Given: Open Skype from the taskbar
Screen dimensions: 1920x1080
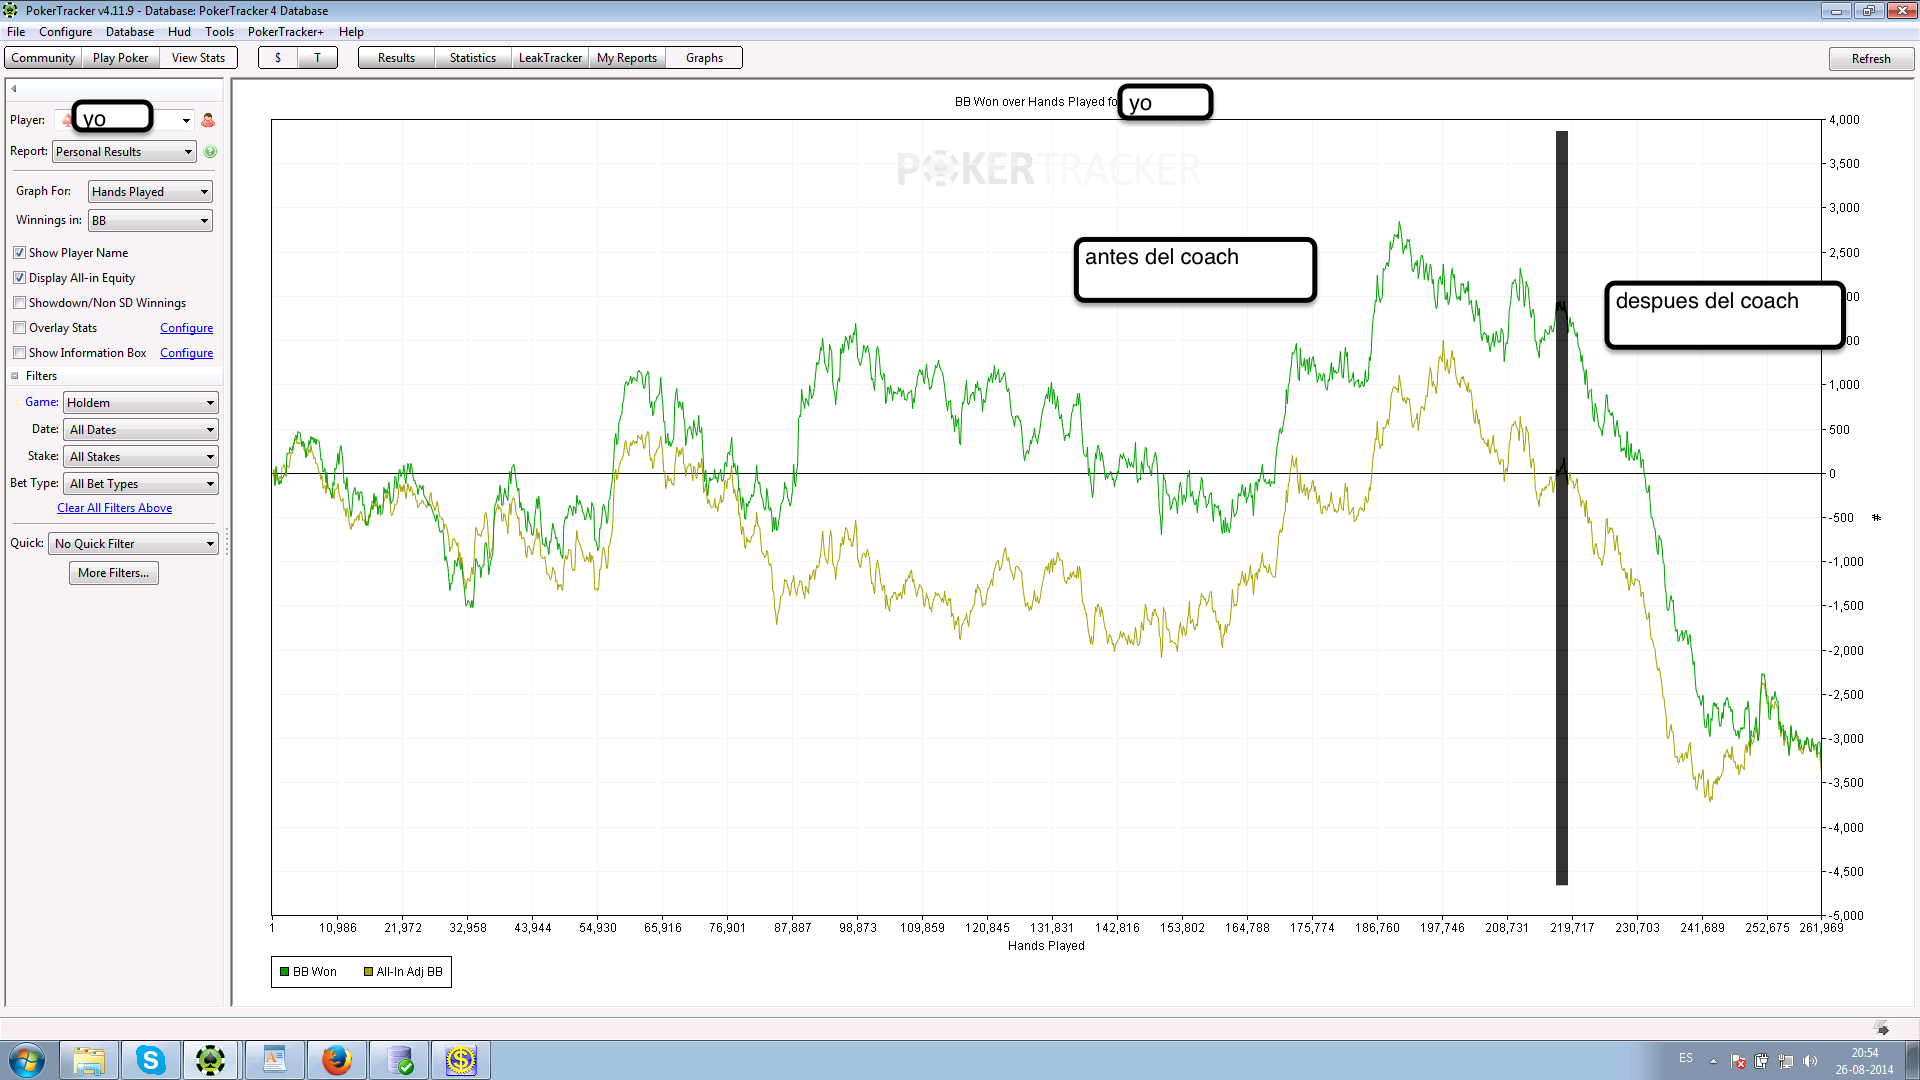Looking at the screenshot, I should click(x=151, y=1060).
